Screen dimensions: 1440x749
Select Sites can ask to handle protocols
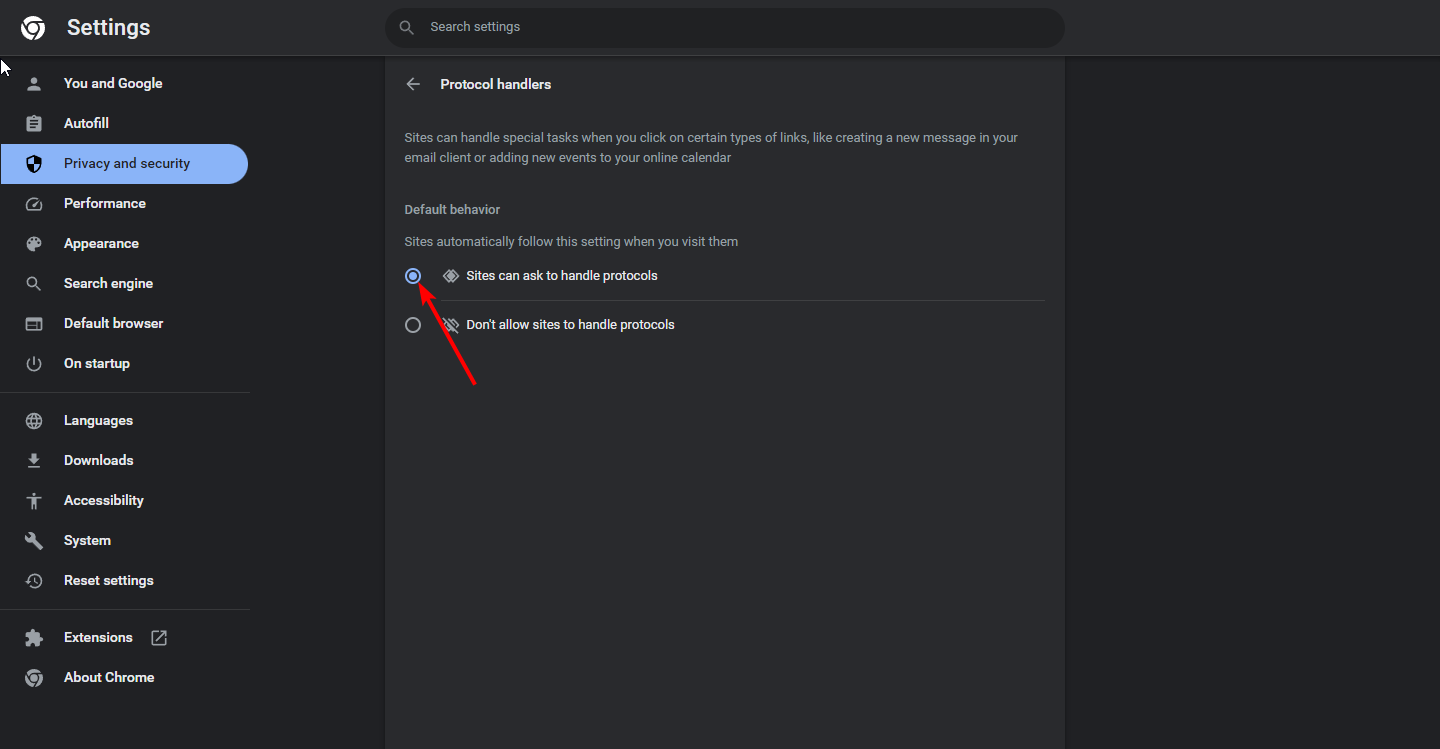pos(413,276)
